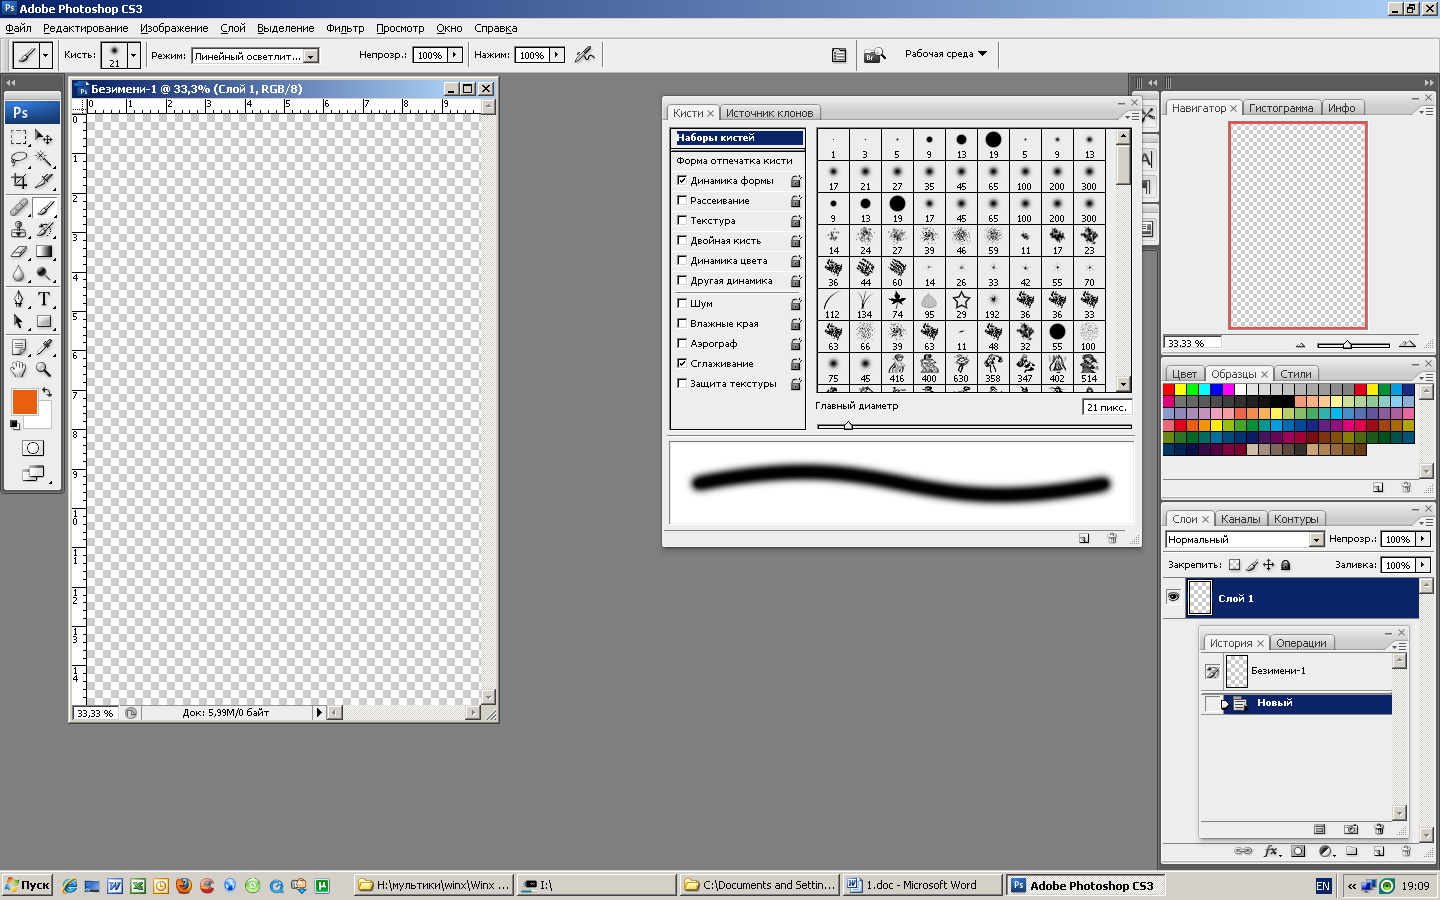Screen dimensions: 1440x900
Task: Expand options bar Непрозр. opacity slider arrow
Action: pyautogui.click(x=455, y=55)
